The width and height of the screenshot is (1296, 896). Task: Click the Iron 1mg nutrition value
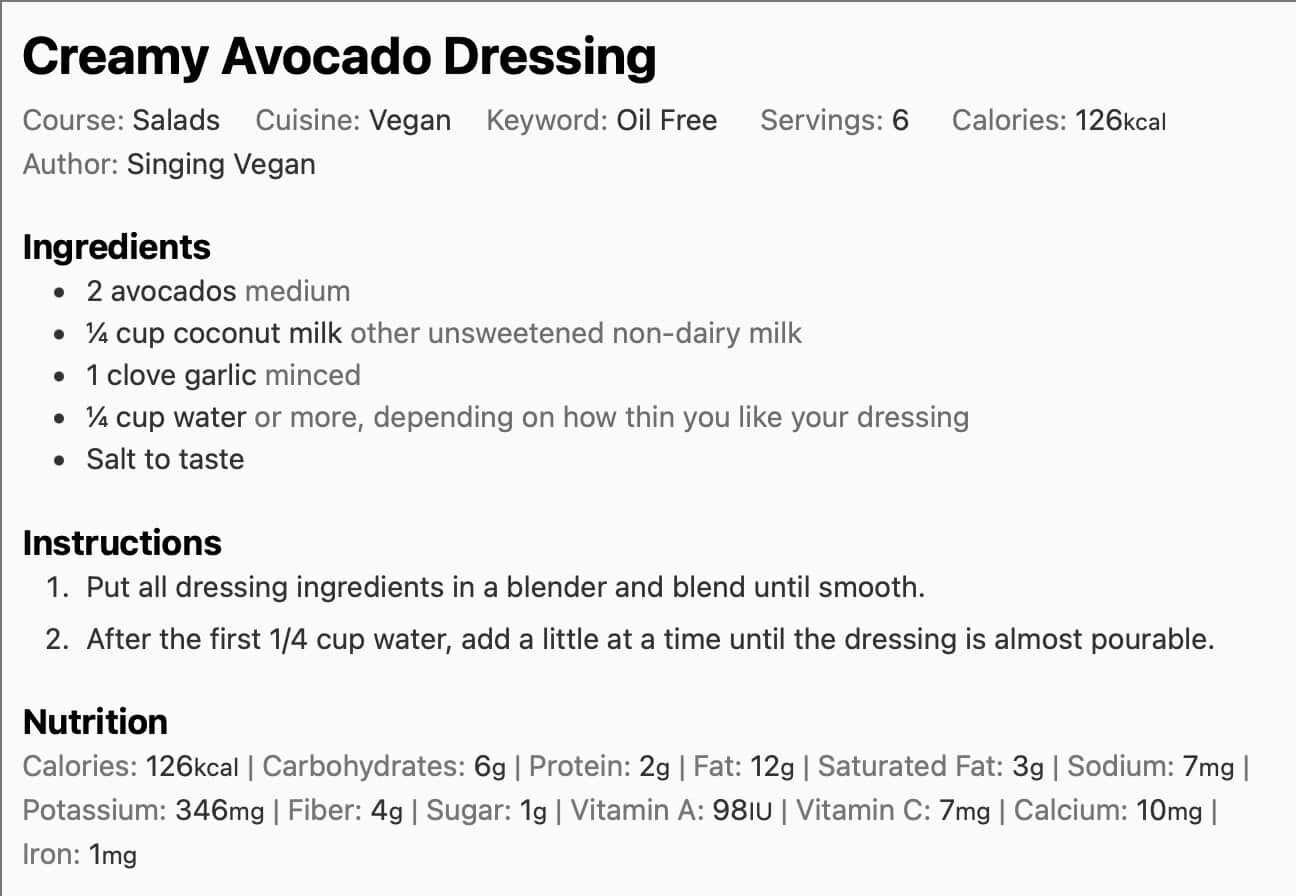point(112,855)
